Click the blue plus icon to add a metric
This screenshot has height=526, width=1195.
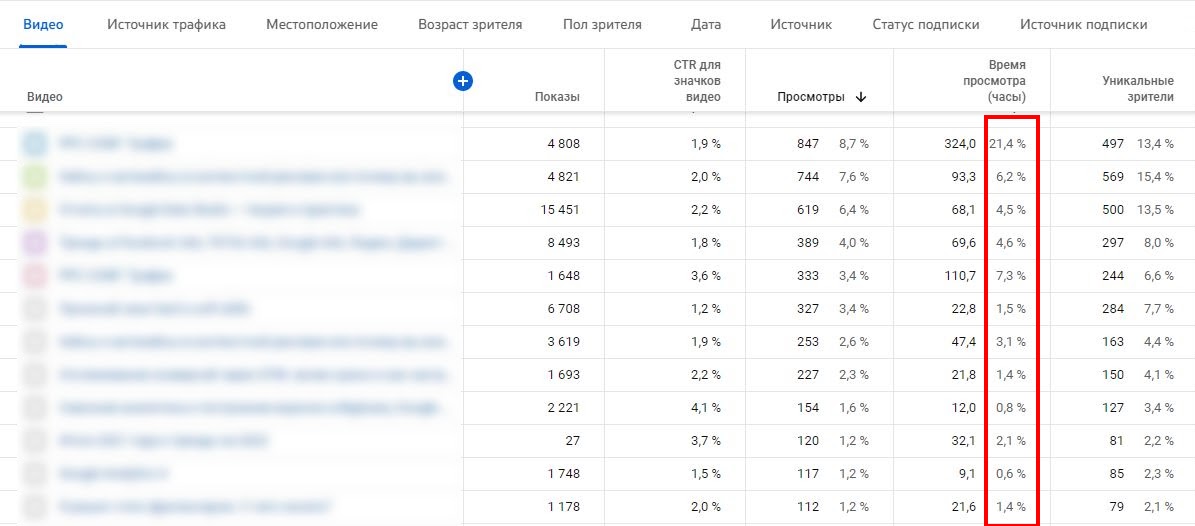pos(462,81)
